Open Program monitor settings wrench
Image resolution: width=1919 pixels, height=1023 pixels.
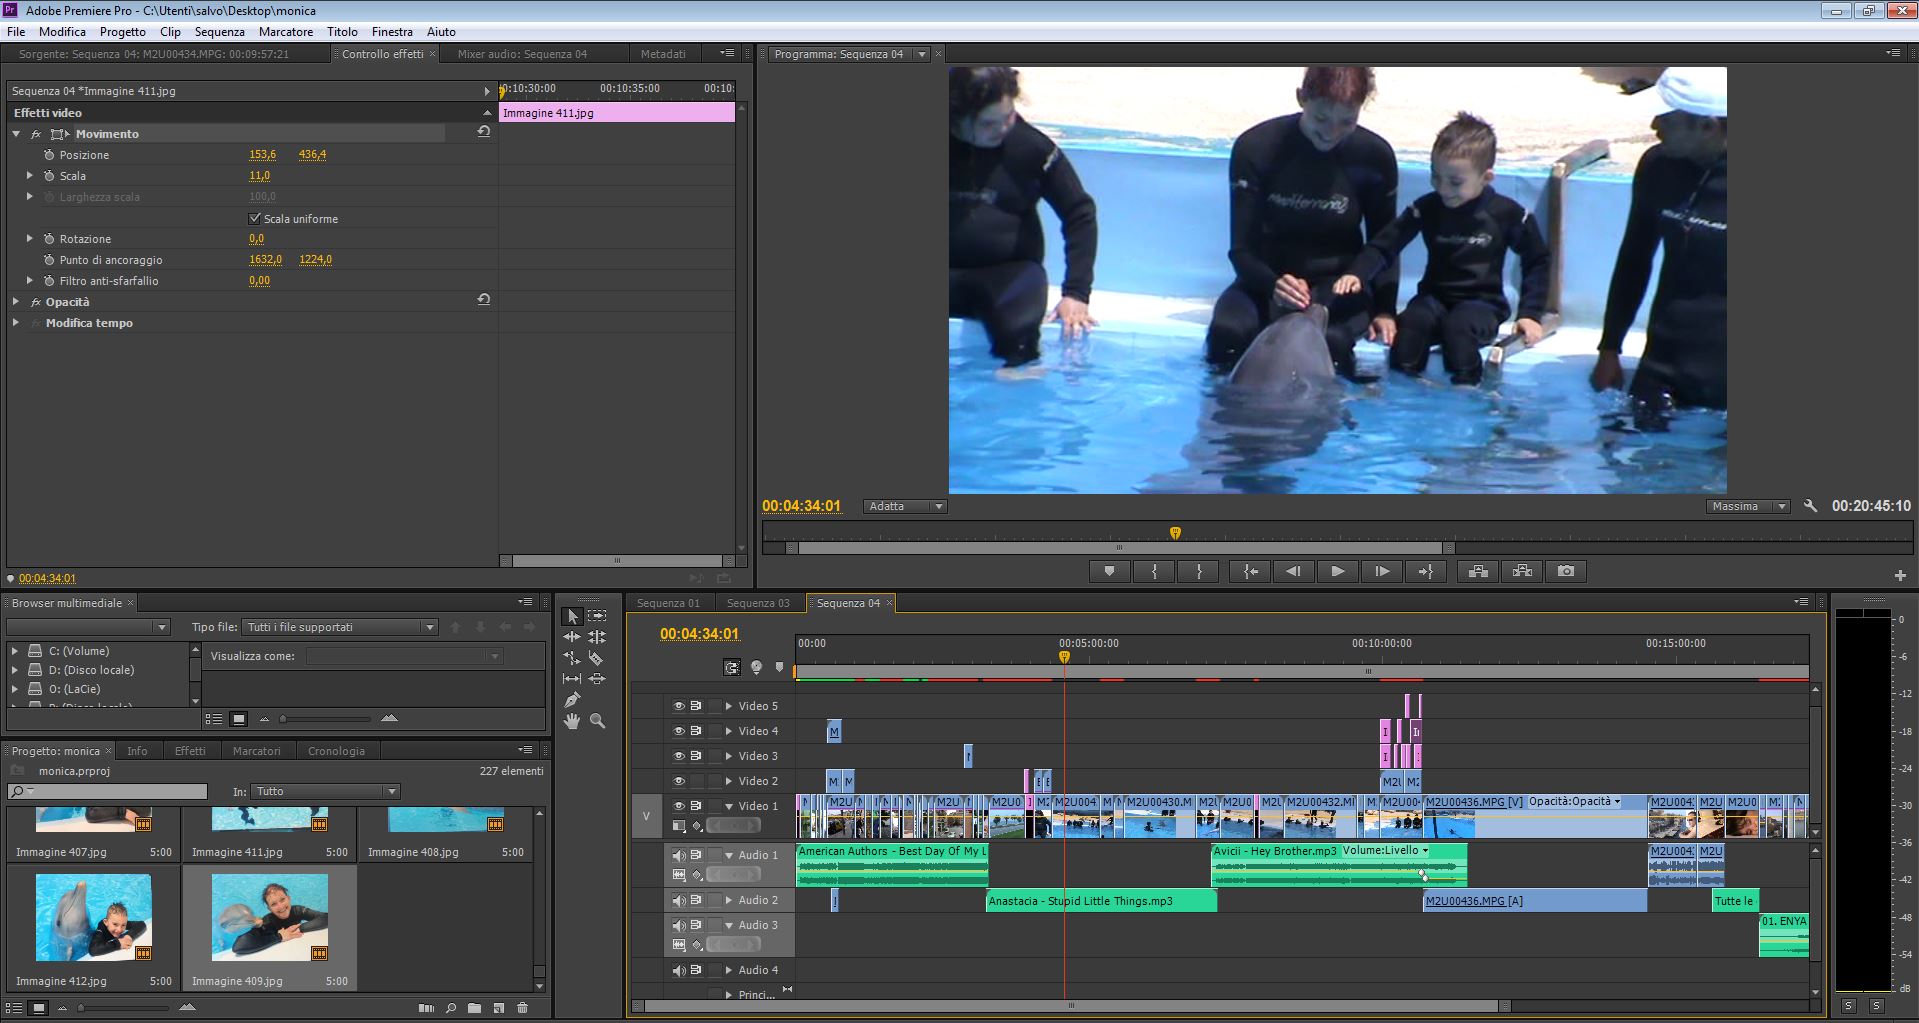tap(1810, 506)
